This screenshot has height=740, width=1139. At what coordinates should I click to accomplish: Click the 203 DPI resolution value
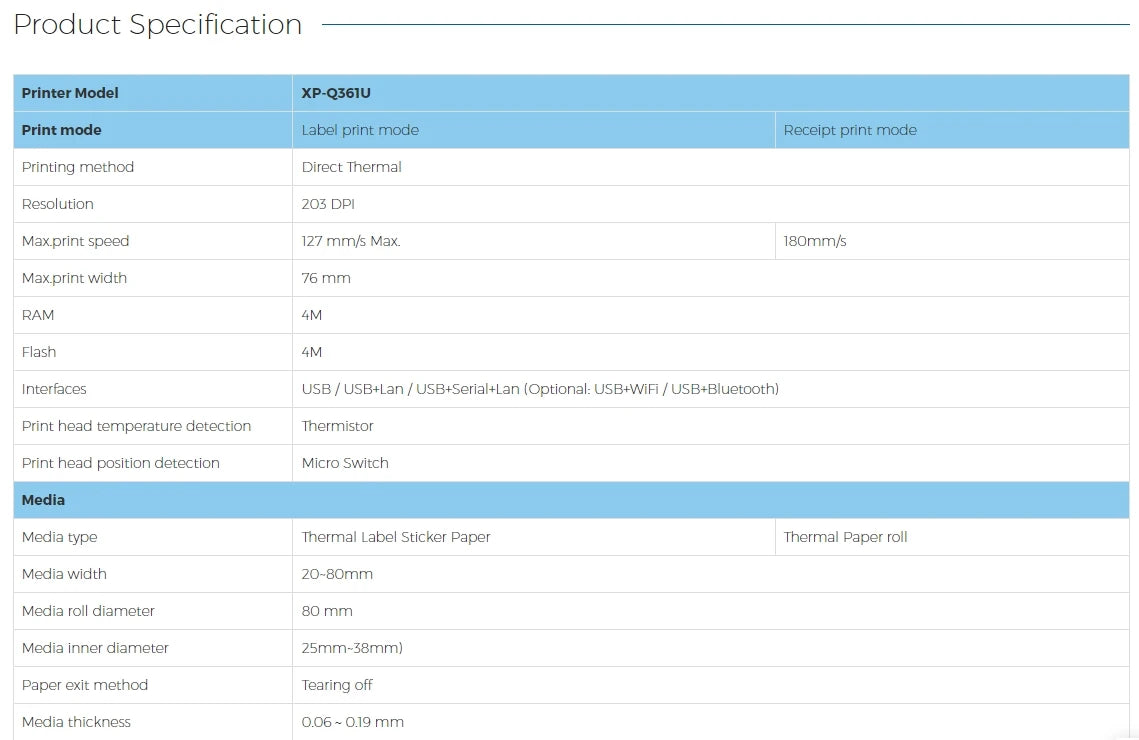tap(328, 204)
